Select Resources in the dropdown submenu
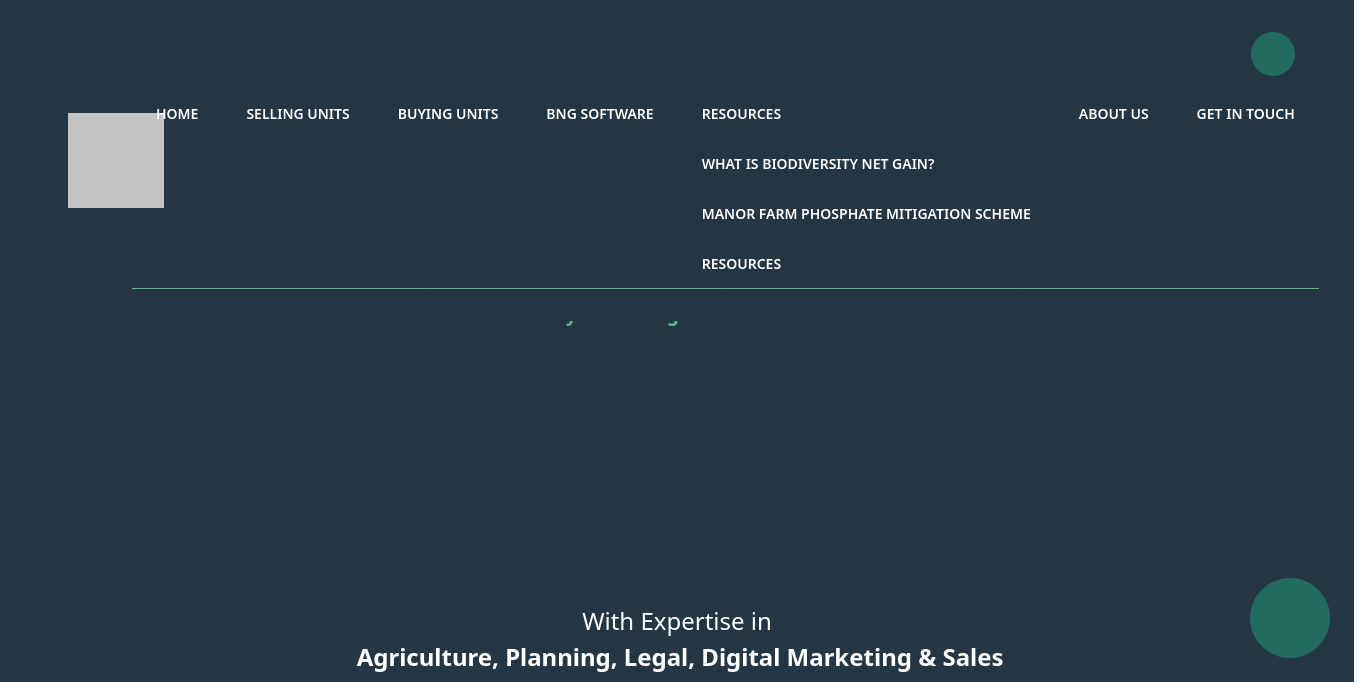 pos(741,264)
